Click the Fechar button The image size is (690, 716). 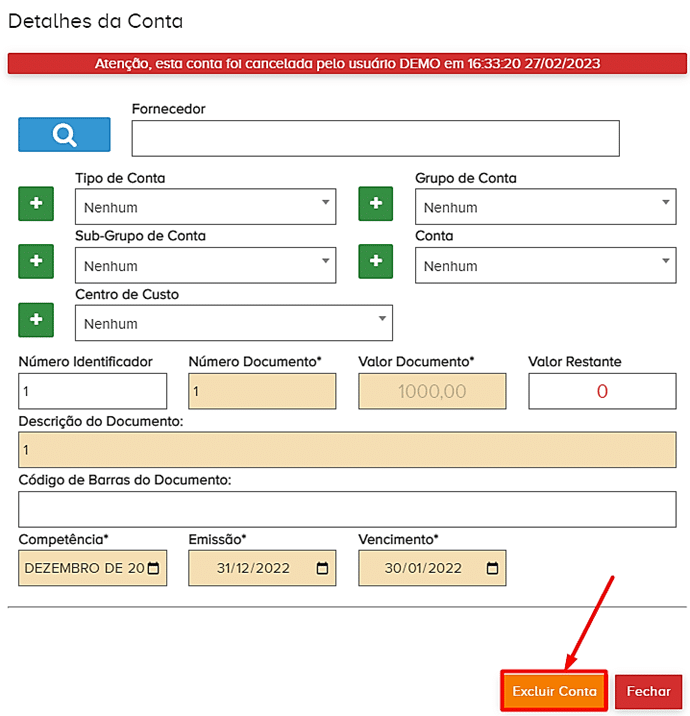(x=648, y=692)
